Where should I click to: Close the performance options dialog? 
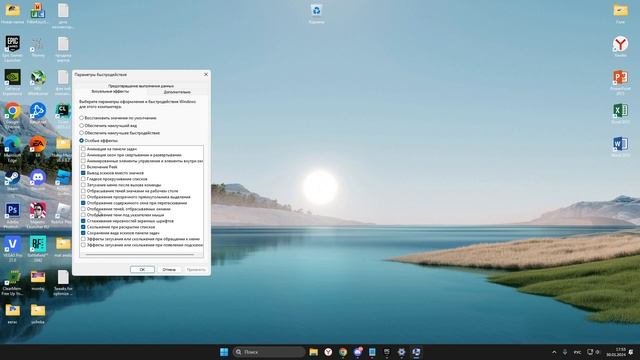(206, 74)
